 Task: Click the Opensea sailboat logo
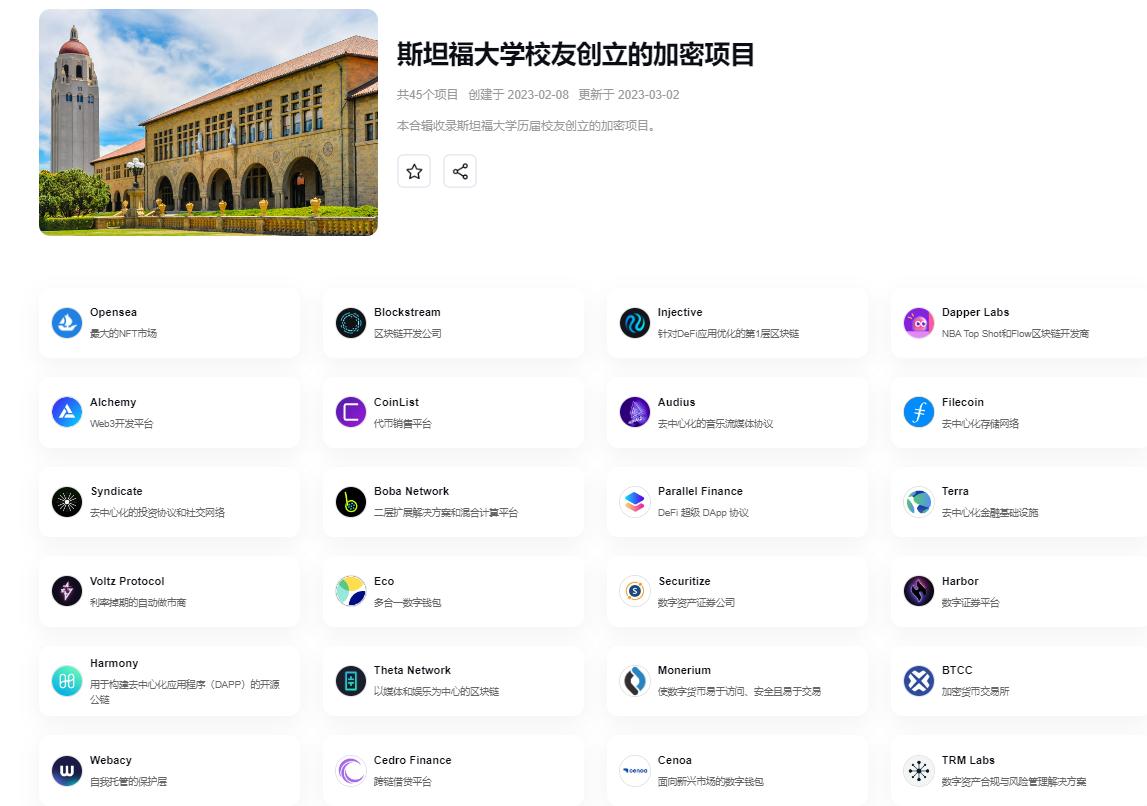click(x=67, y=323)
